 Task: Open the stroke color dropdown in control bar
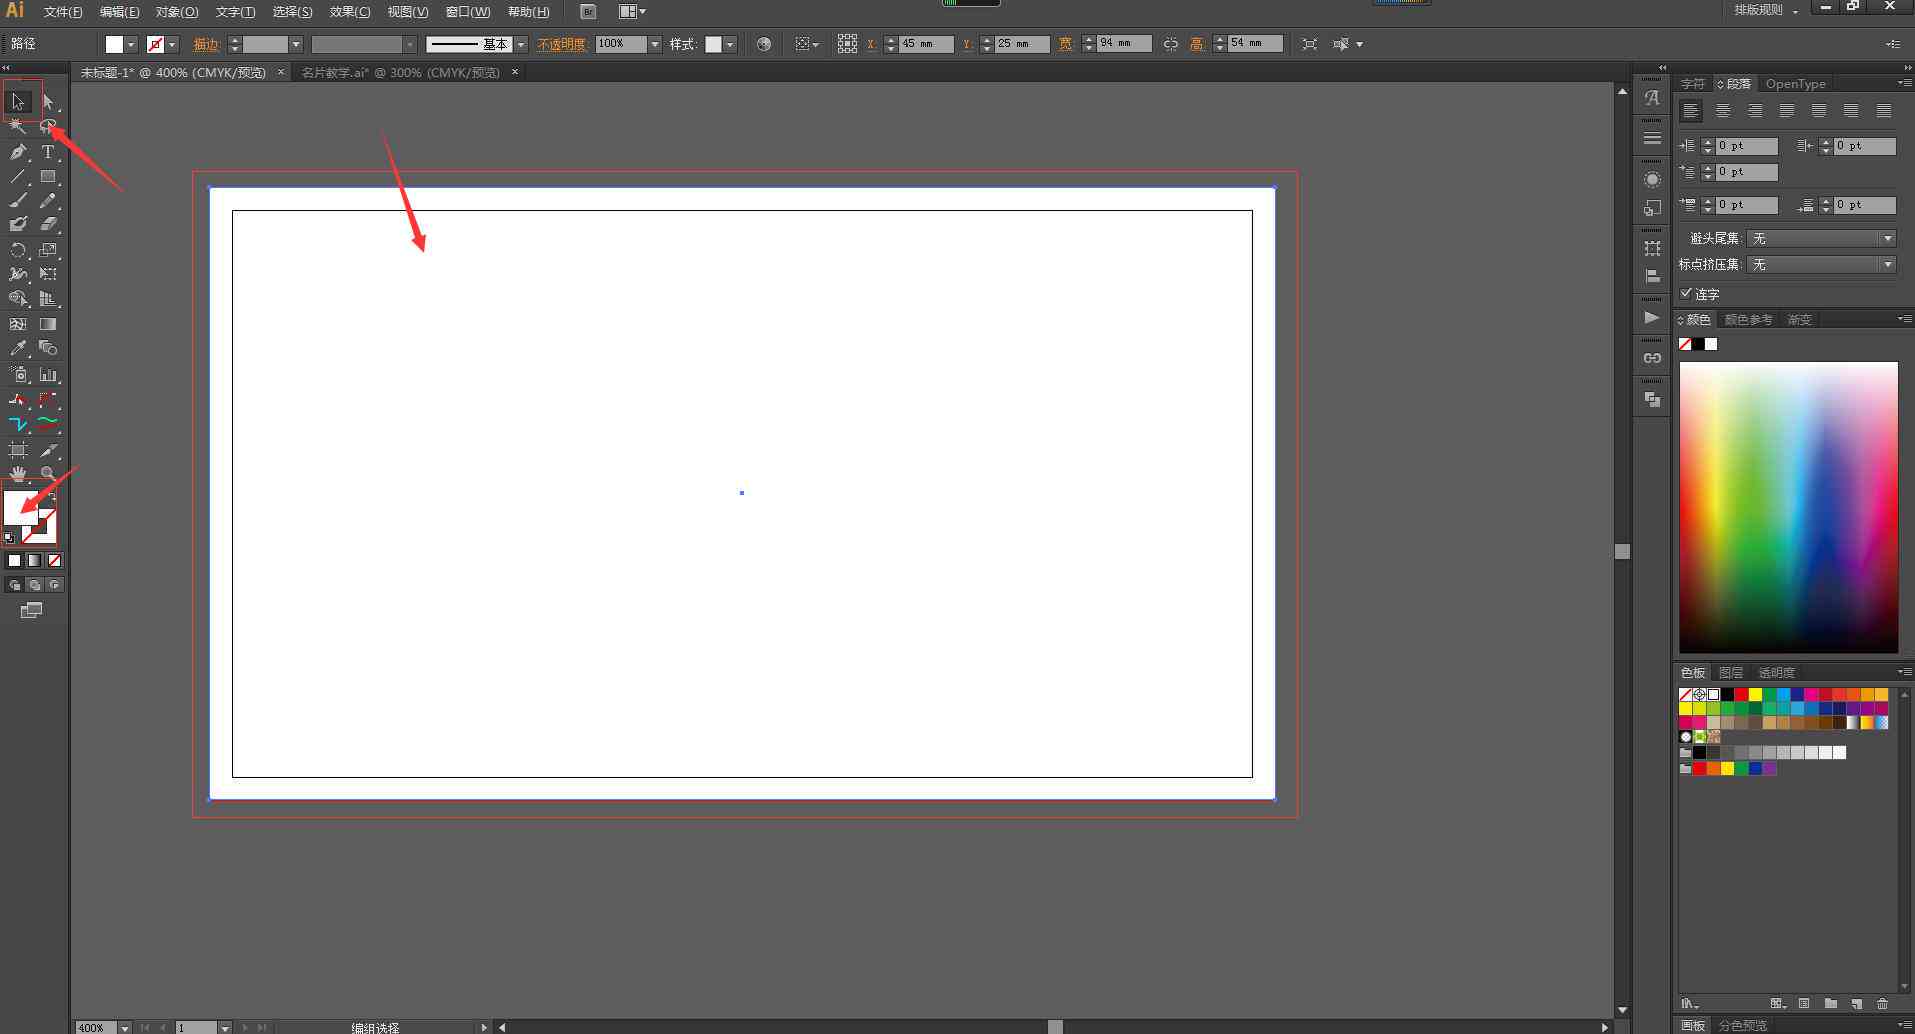click(x=172, y=45)
